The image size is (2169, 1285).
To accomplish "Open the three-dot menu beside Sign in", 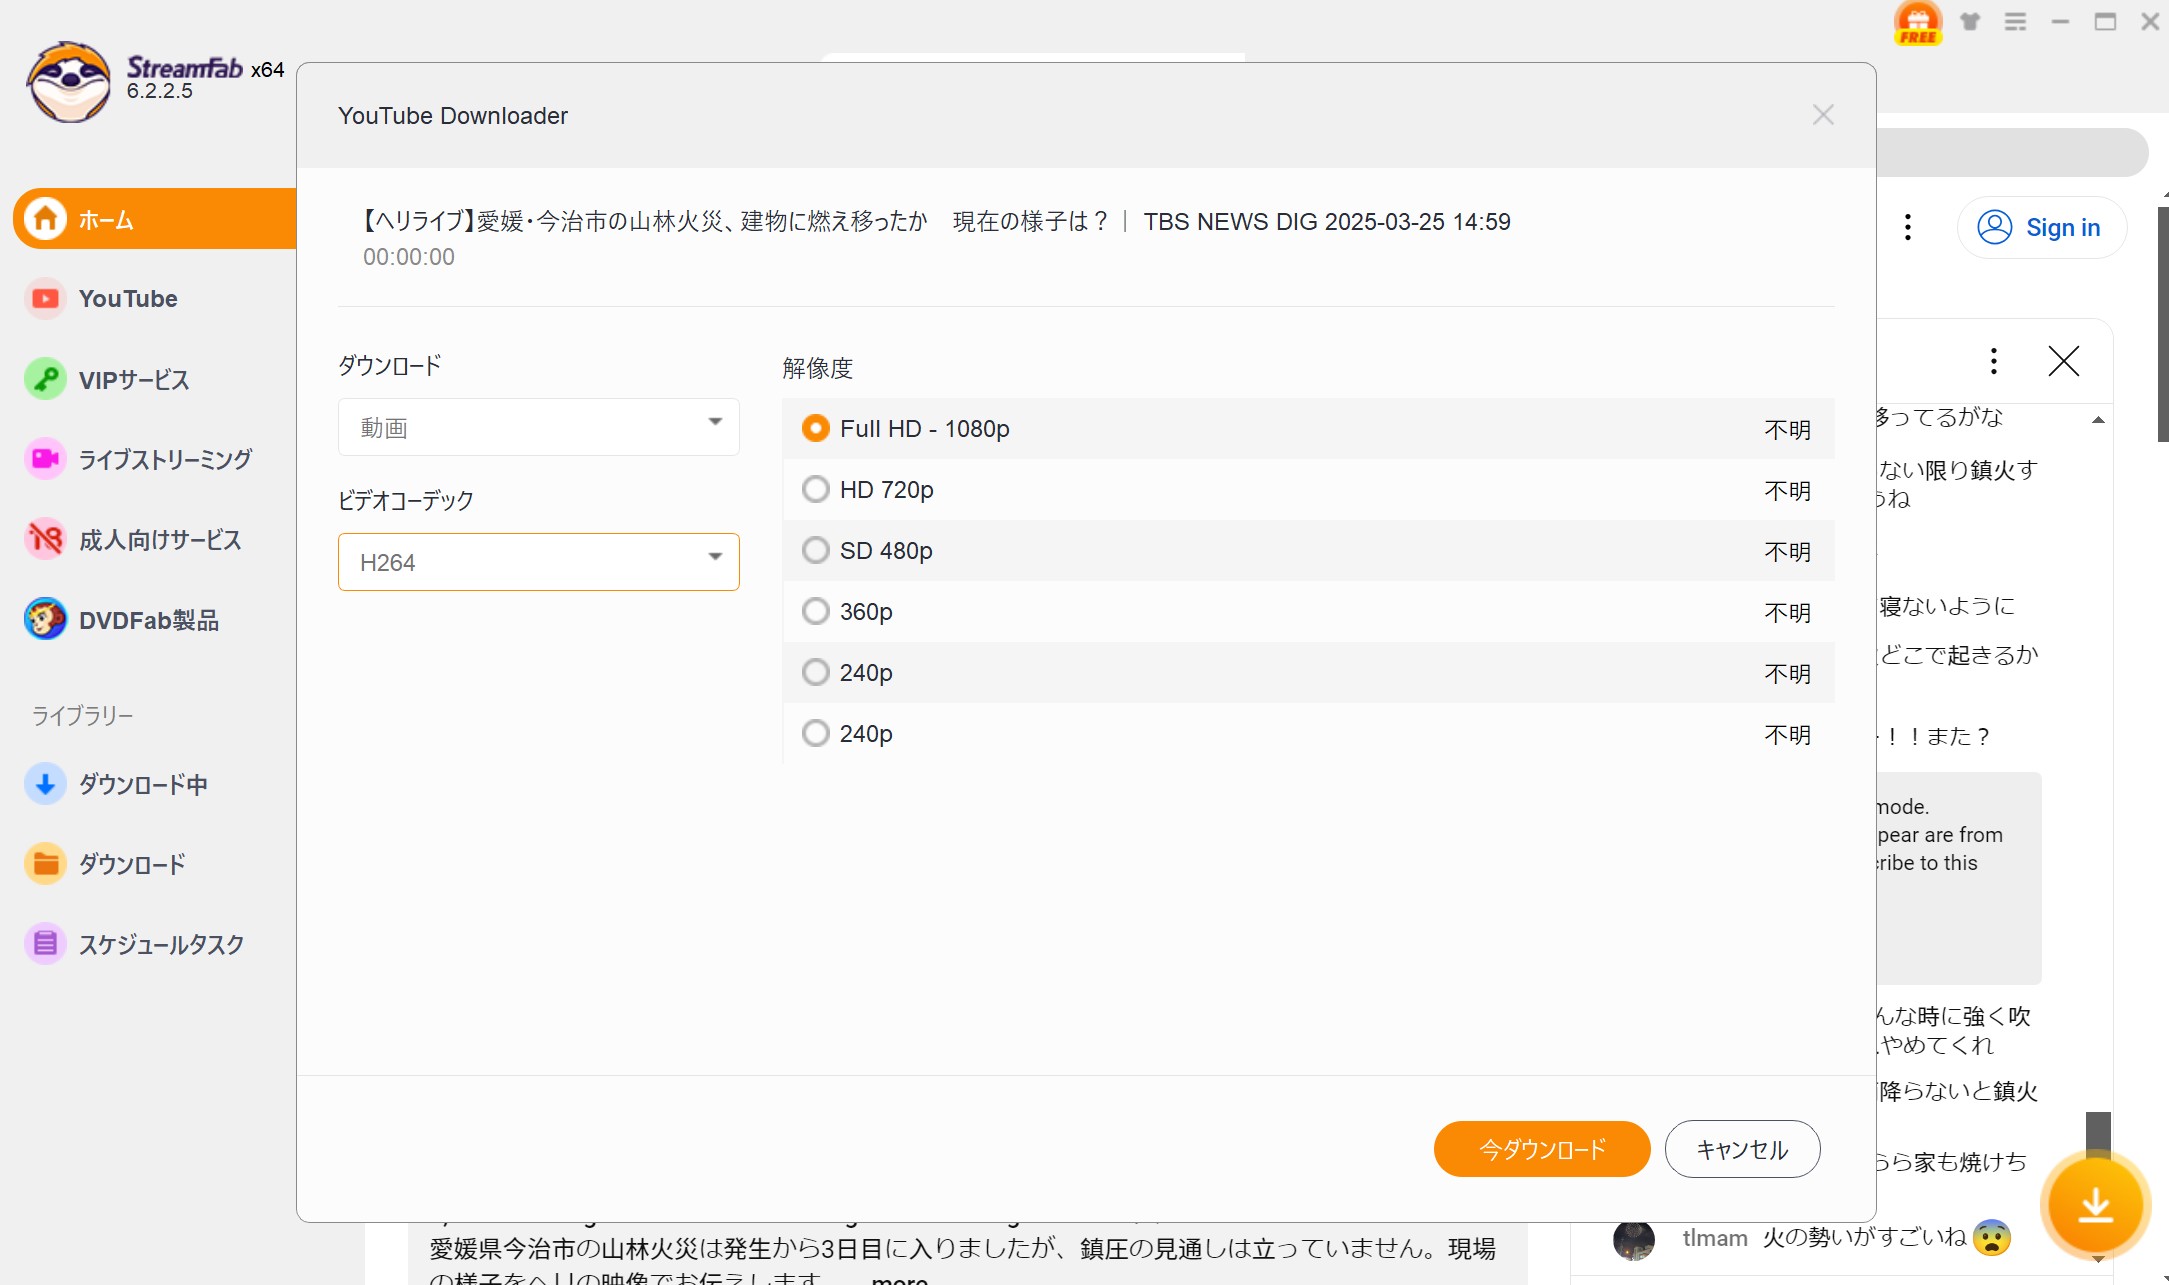I will pos(1908,227).
